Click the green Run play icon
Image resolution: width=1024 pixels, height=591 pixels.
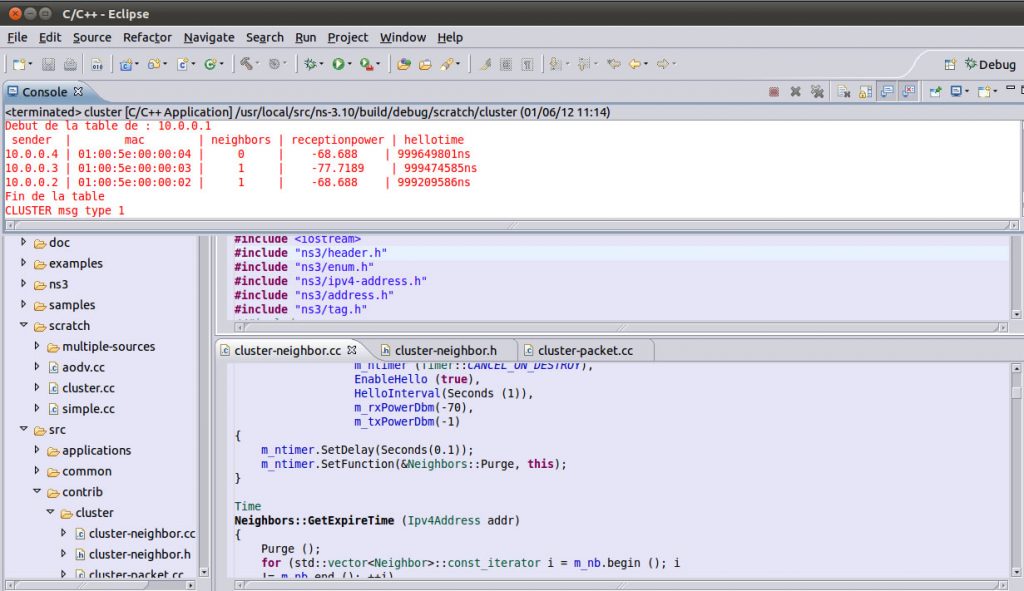[x=338, y=64]
